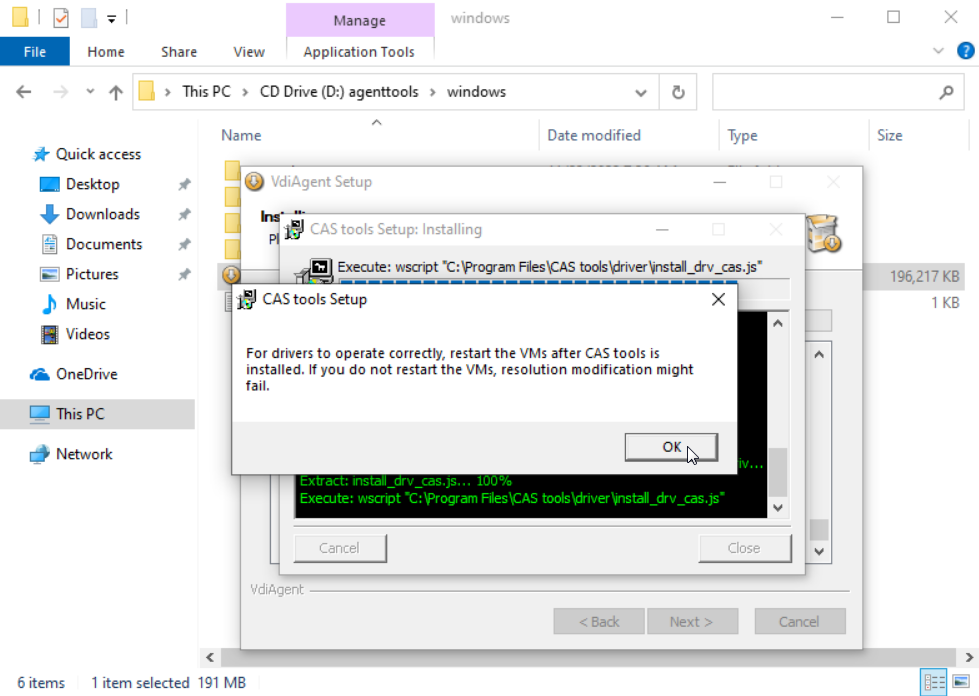Click the Manage contextual tab
This screenshot has height=696, width=979.
click(x=360, y=21)
